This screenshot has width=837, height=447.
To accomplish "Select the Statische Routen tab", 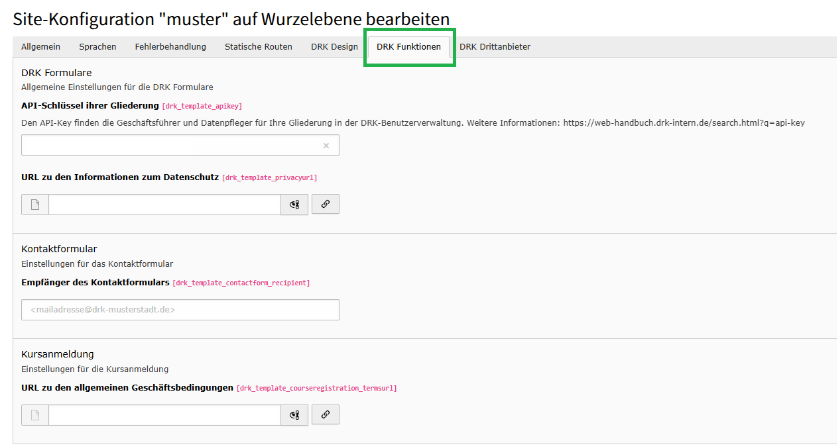I will pyautogui.click(x=258, y=47).
